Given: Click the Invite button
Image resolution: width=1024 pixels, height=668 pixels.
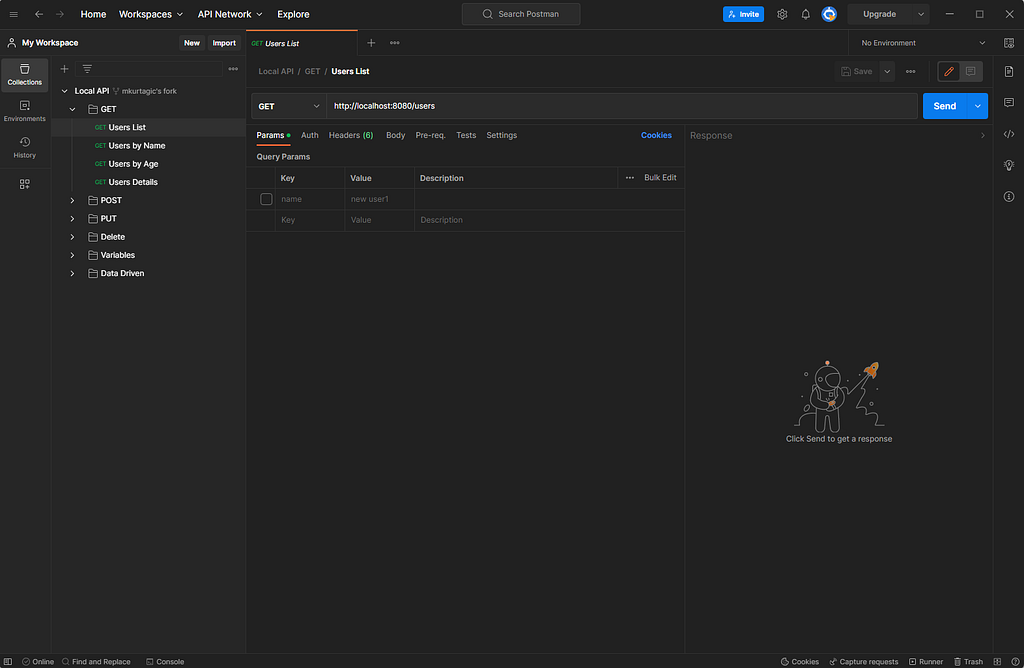Looking at the screenshot, I should pos(743,14).
